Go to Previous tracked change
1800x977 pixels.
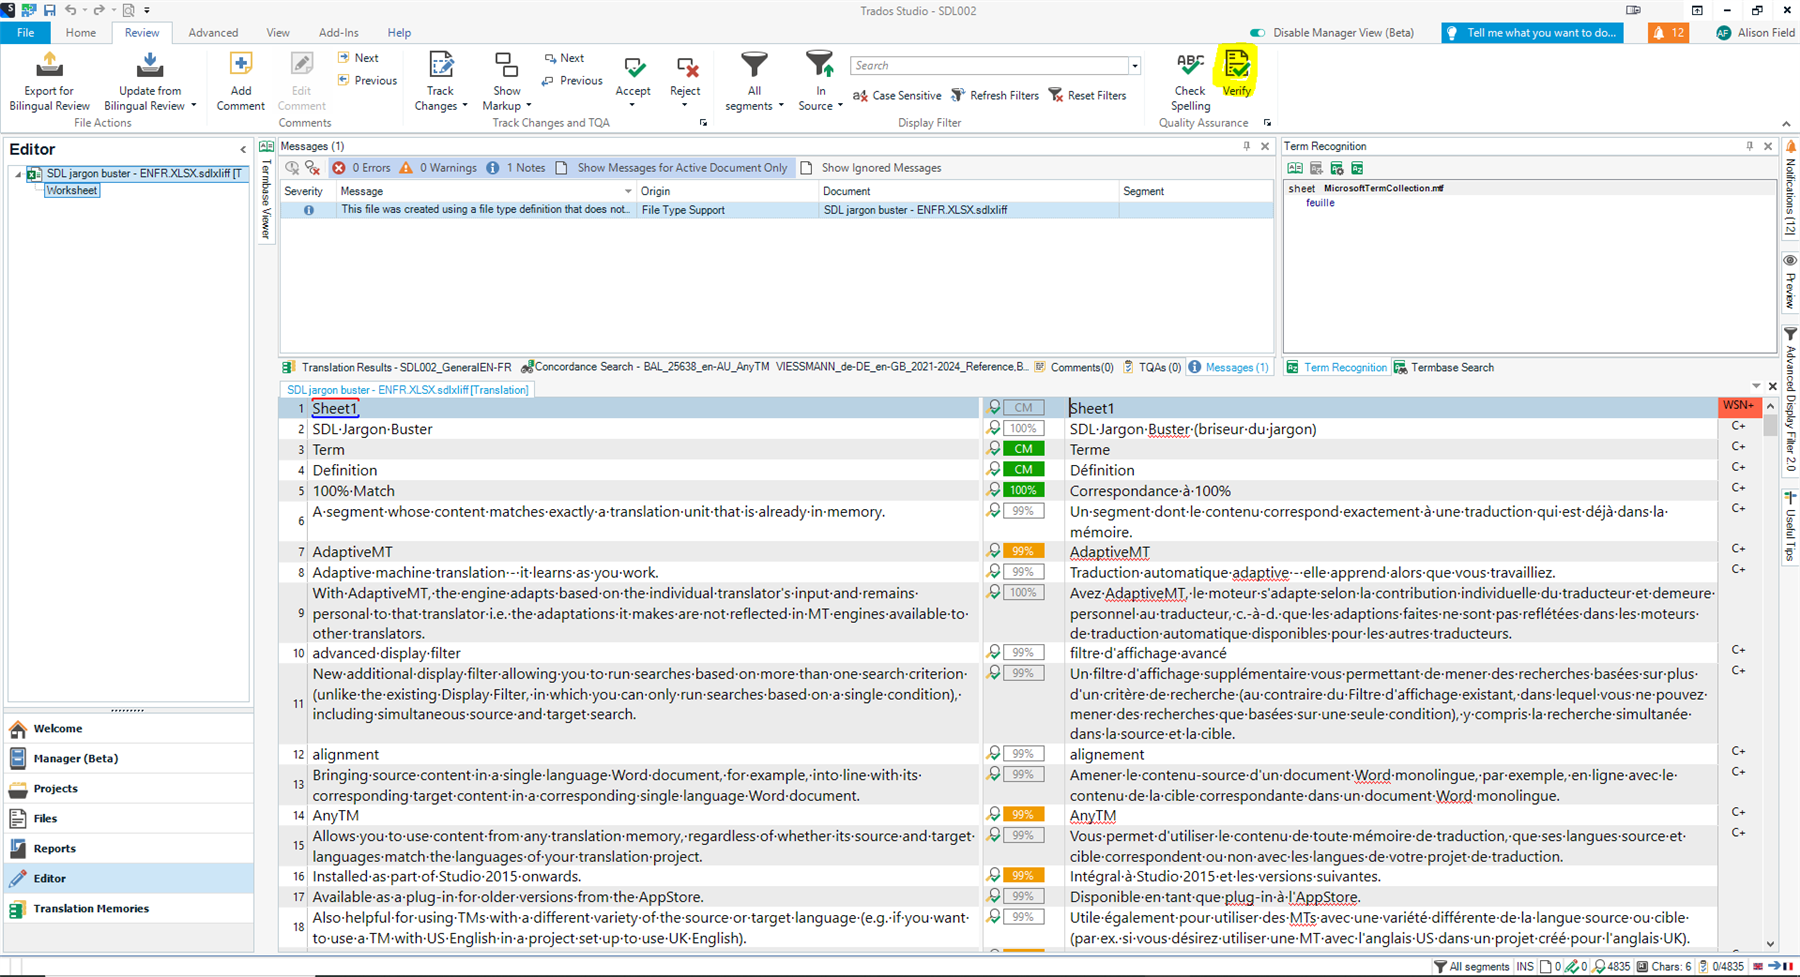click(573, 80)
